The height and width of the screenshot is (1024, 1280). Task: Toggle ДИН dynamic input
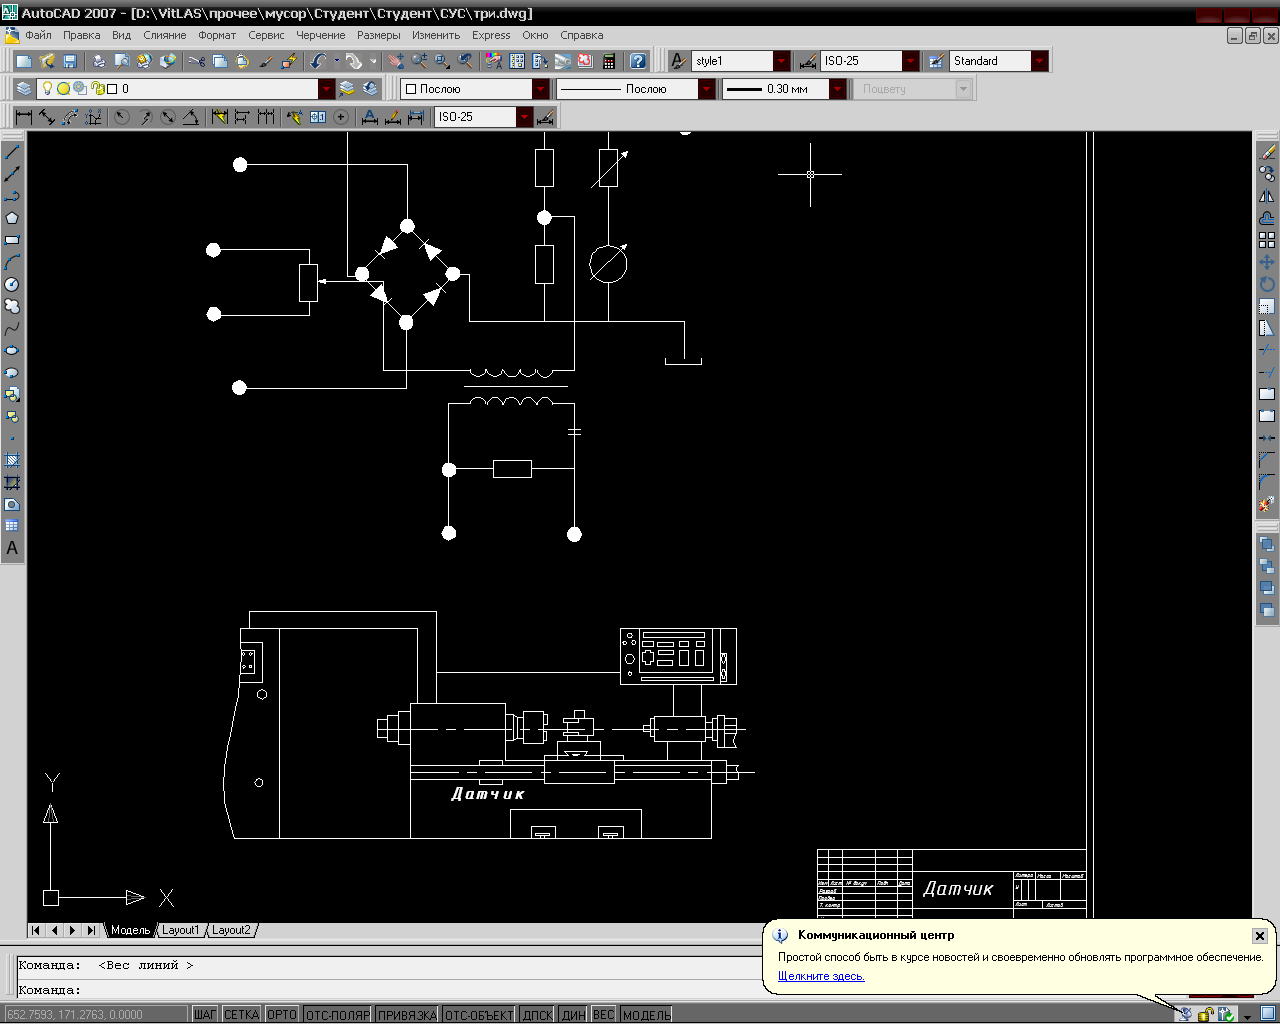pos(573,1014)
